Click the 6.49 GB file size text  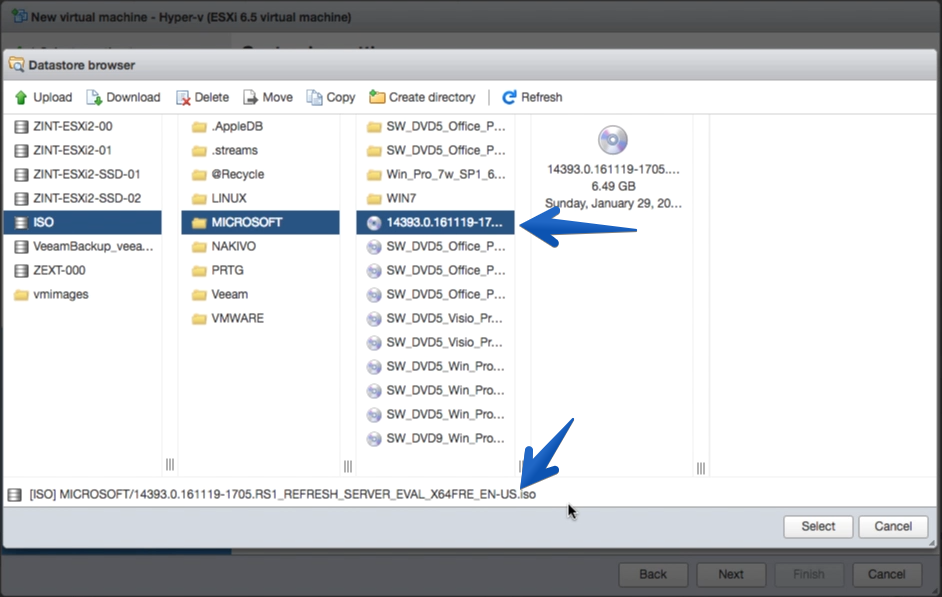tap(613, 186)
